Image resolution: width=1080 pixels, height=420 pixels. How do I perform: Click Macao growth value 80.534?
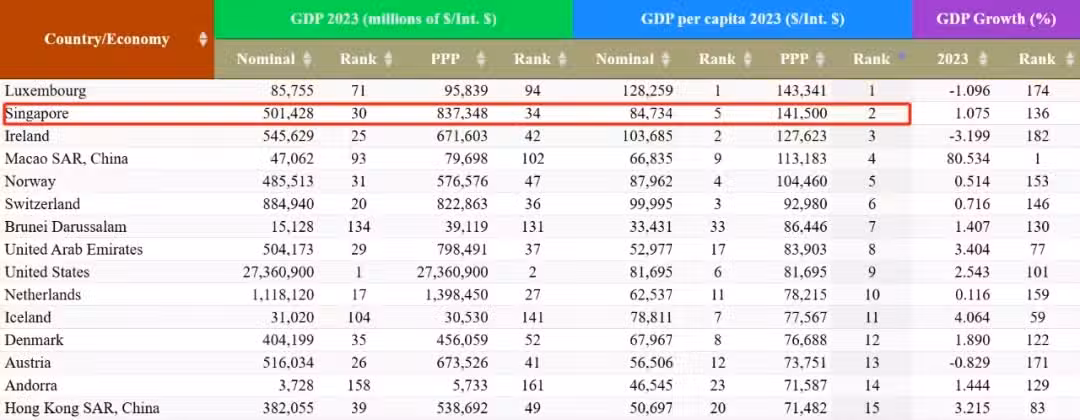click(966, 158)
